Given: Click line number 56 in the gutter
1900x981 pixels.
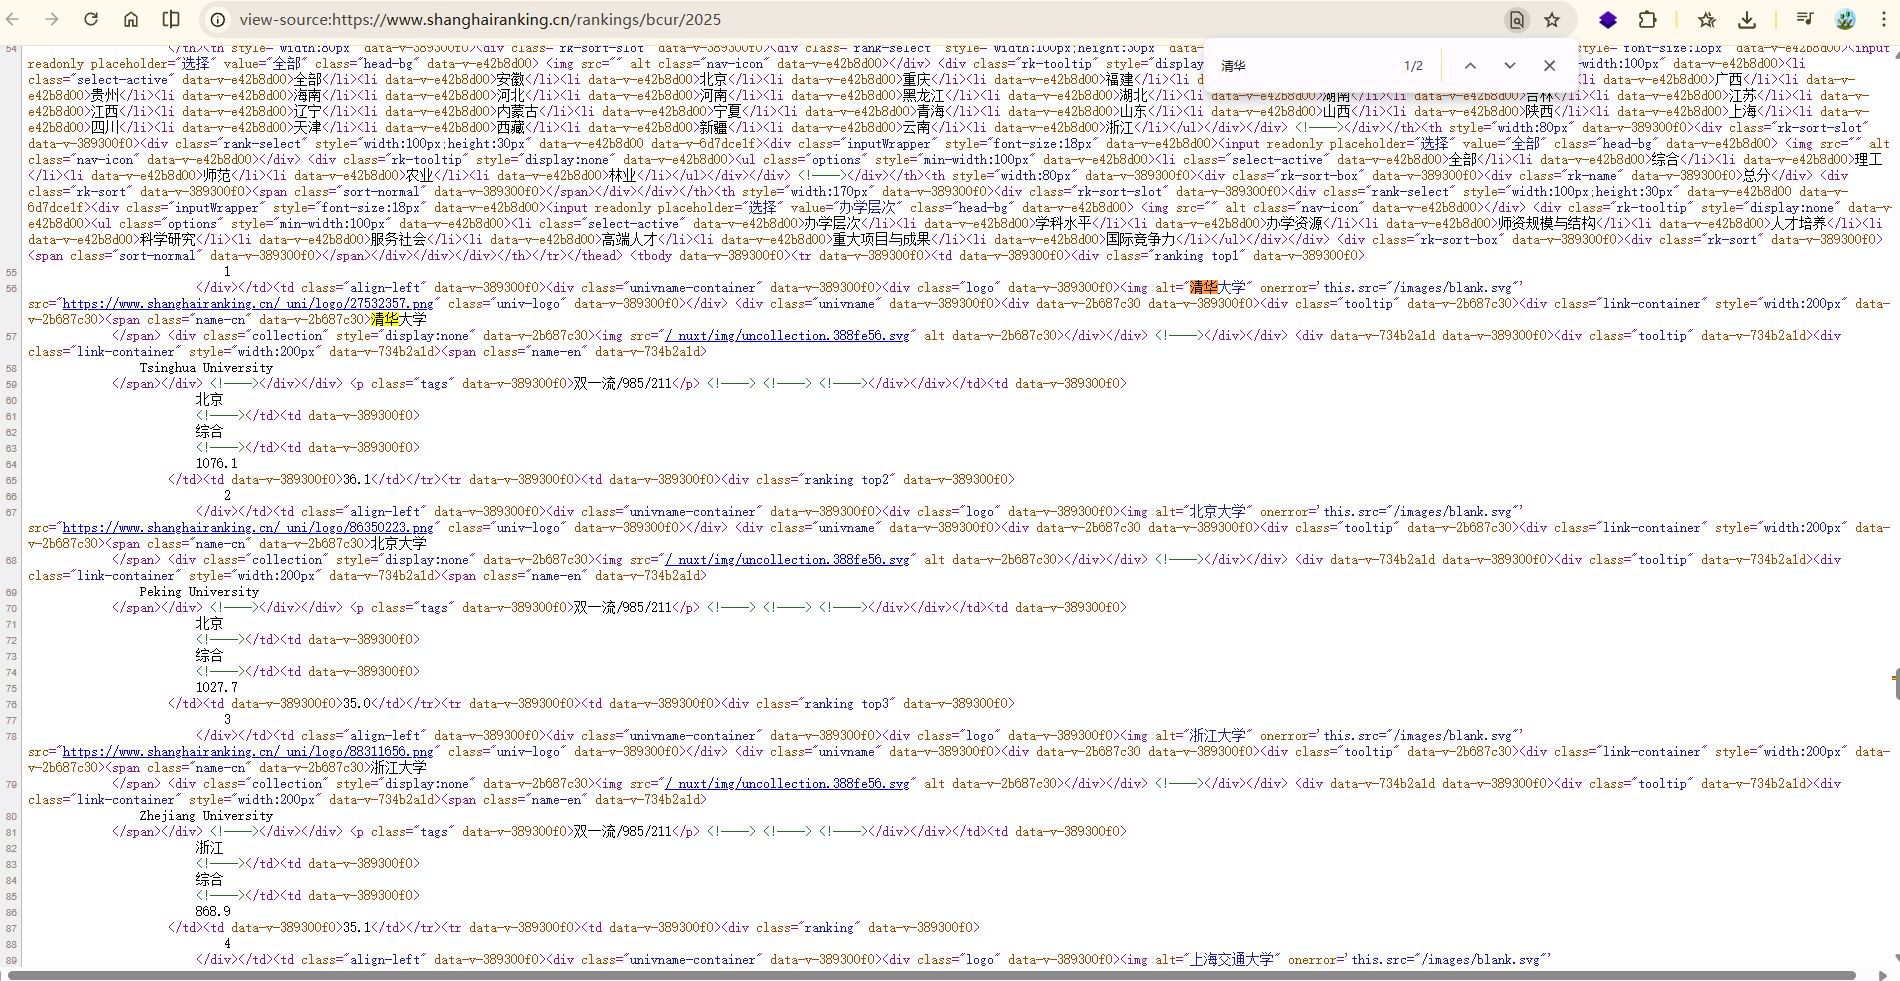Looking at the screenshot, I should [x=11, y=288].
